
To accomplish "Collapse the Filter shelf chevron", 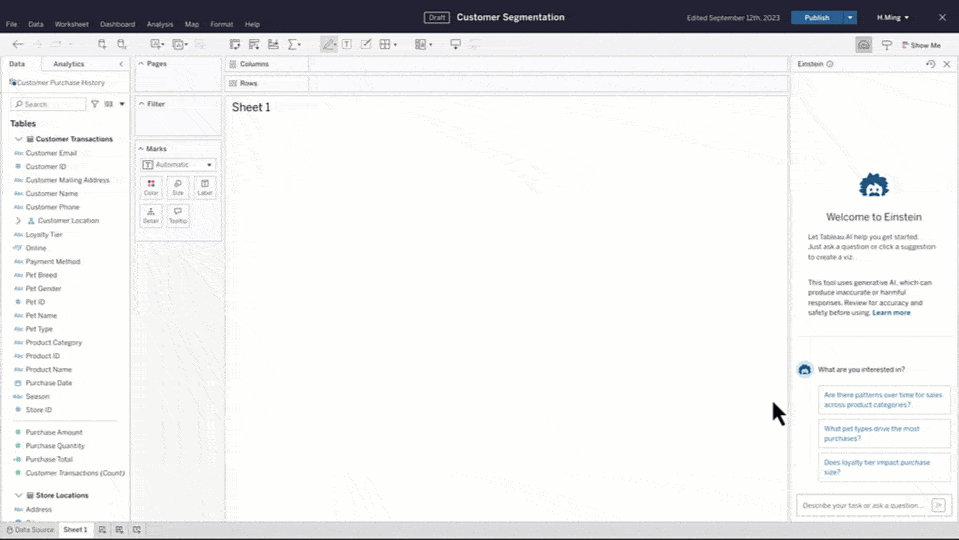I will point(141,104).
